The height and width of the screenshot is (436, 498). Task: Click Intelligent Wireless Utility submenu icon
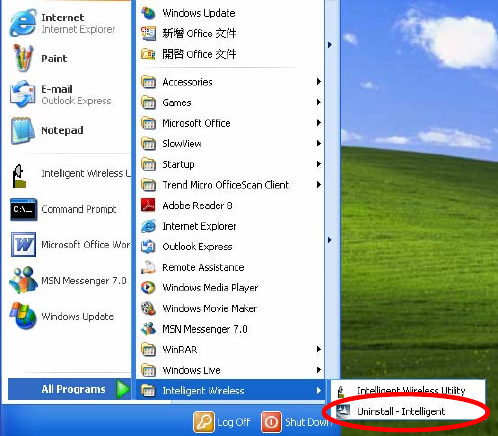(341, 391)
